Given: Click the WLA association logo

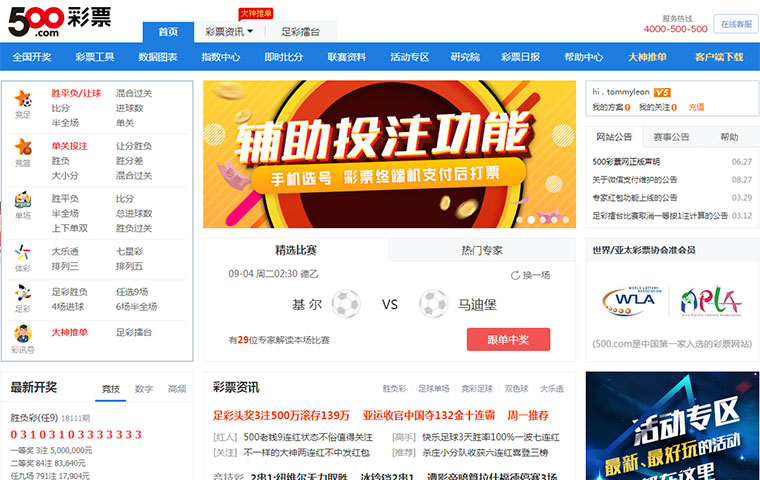Looking at the screenshot, I should coord(632,301).
